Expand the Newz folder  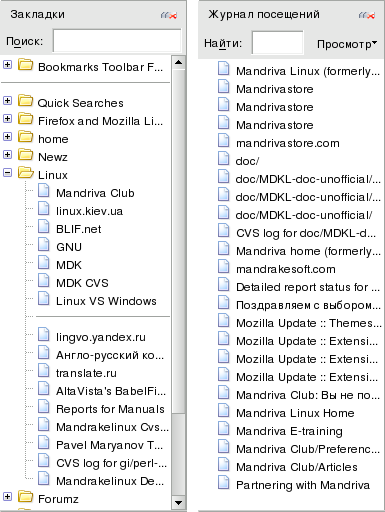coord(7,154)
